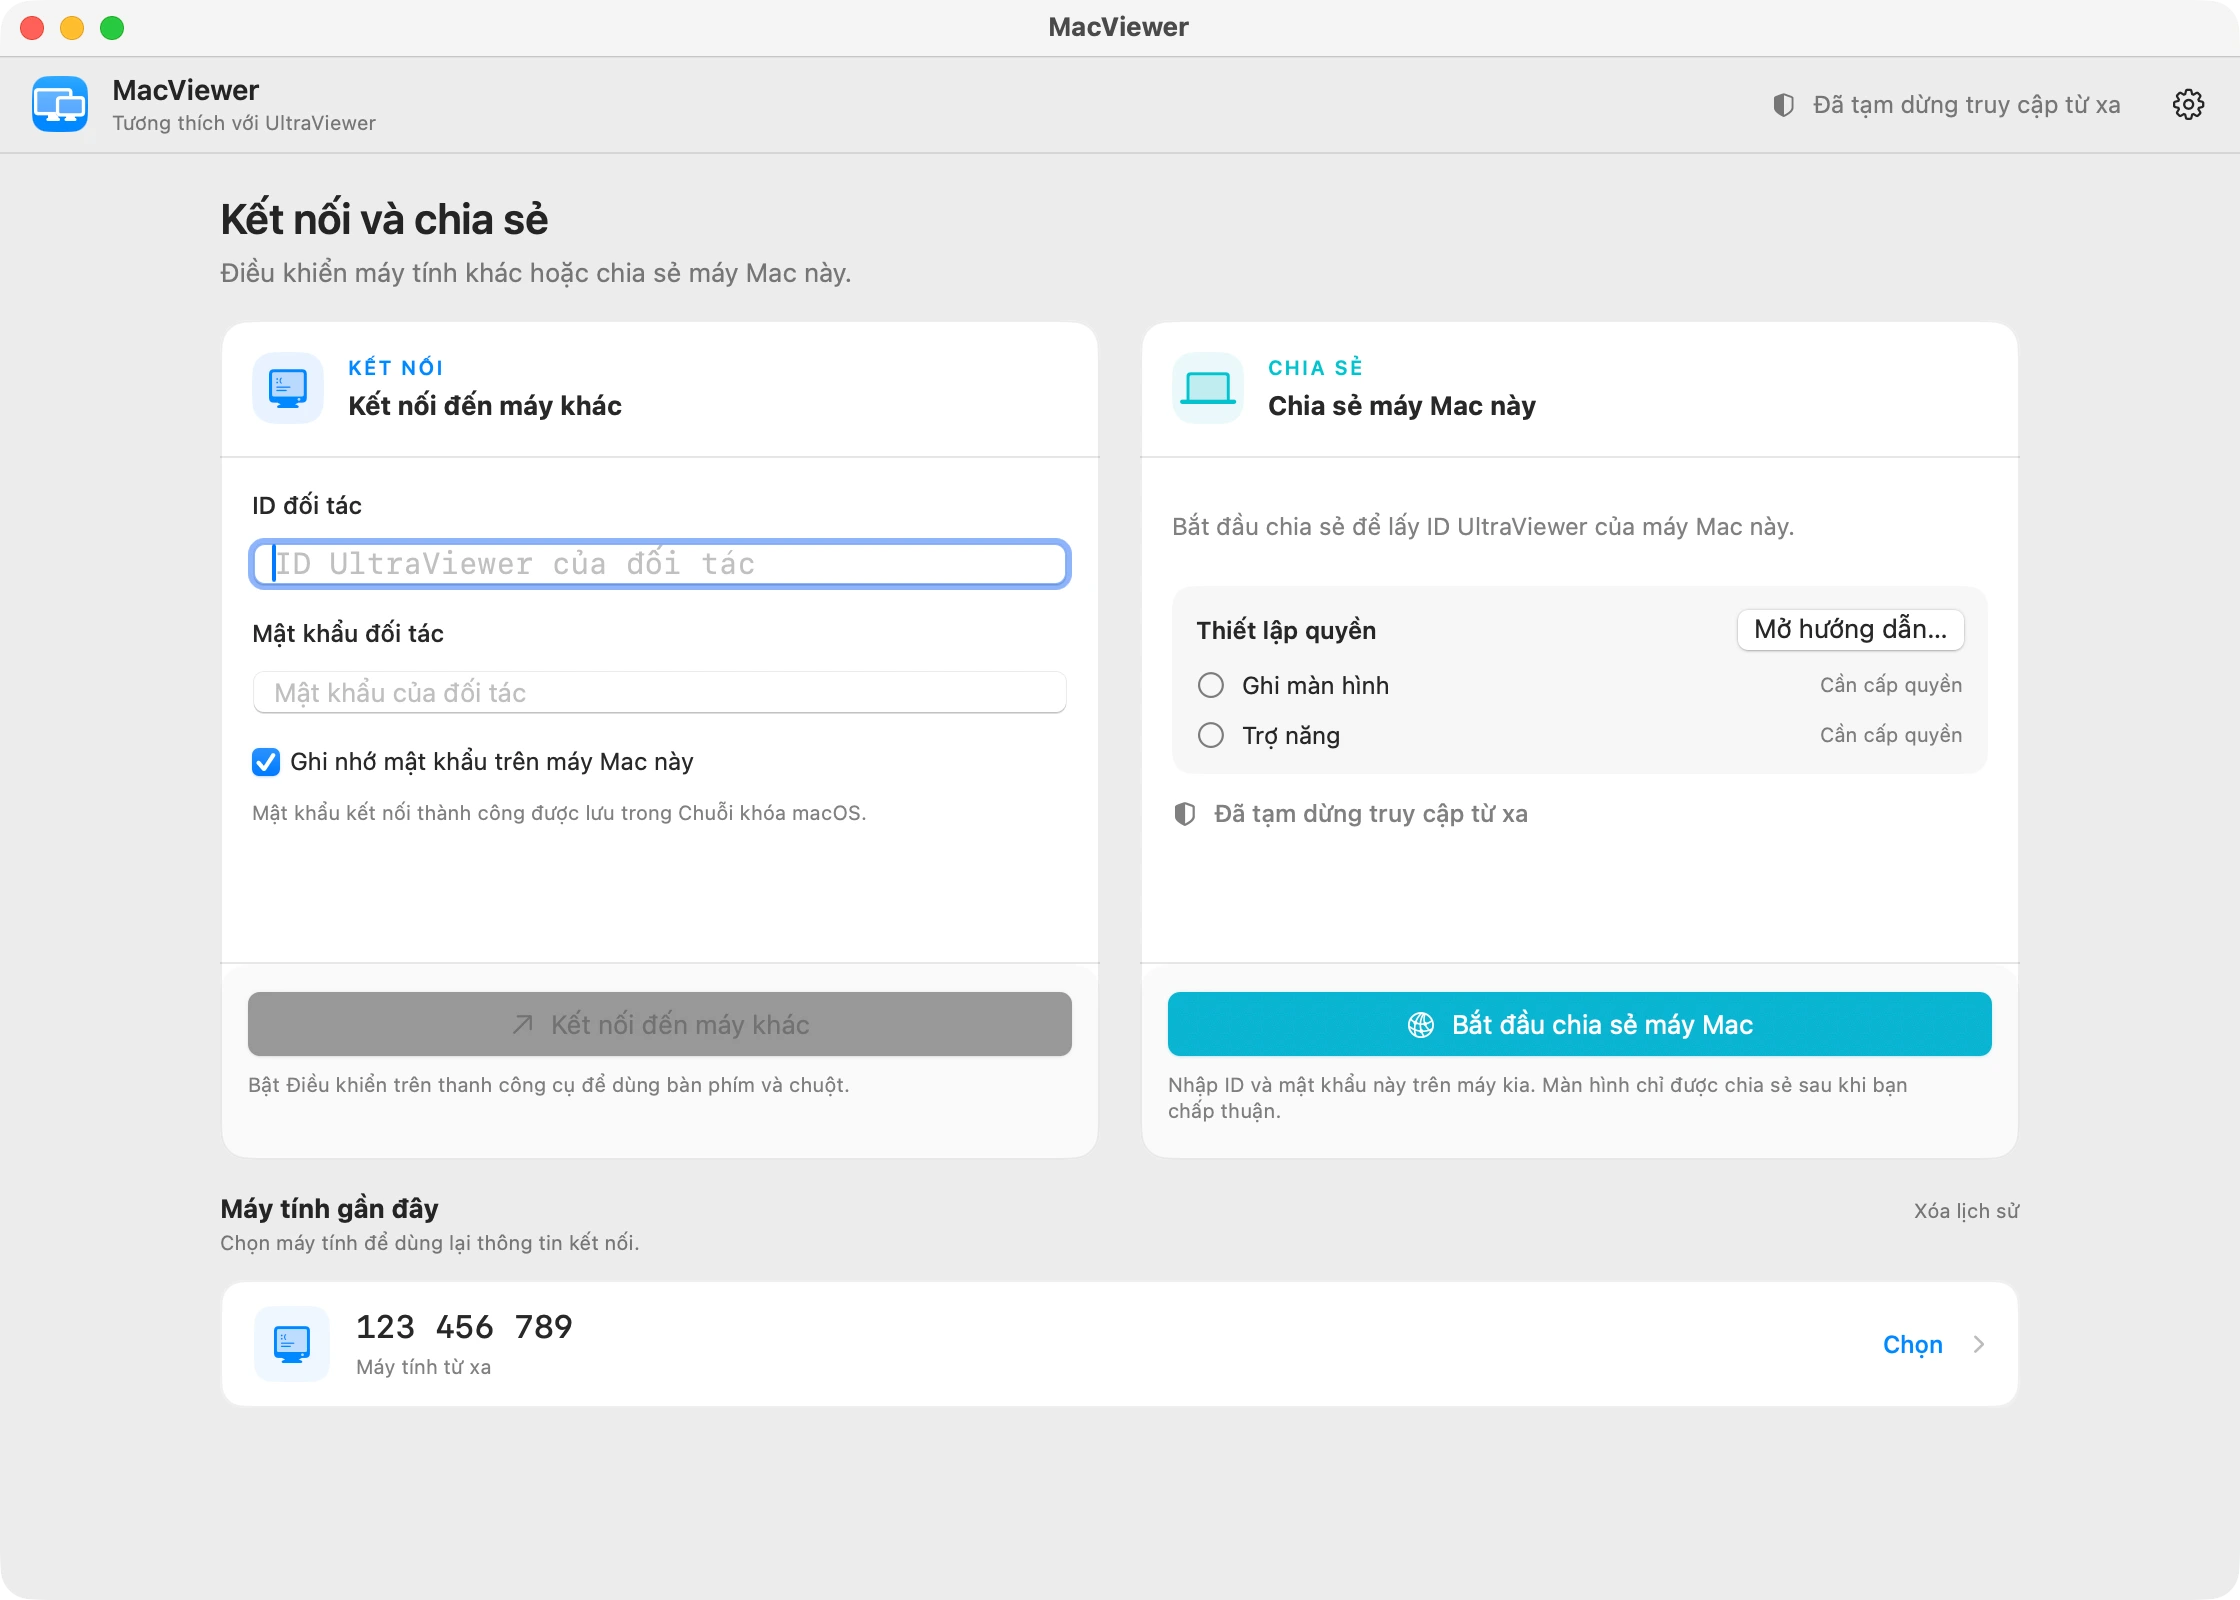Click the MacViewer app logo icon
Viewport: 2240px width, 1600px height.
pyautogui.click(x=60, y=104)
